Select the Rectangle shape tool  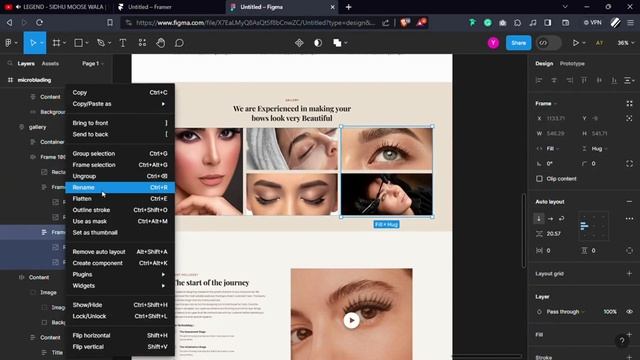78,43
